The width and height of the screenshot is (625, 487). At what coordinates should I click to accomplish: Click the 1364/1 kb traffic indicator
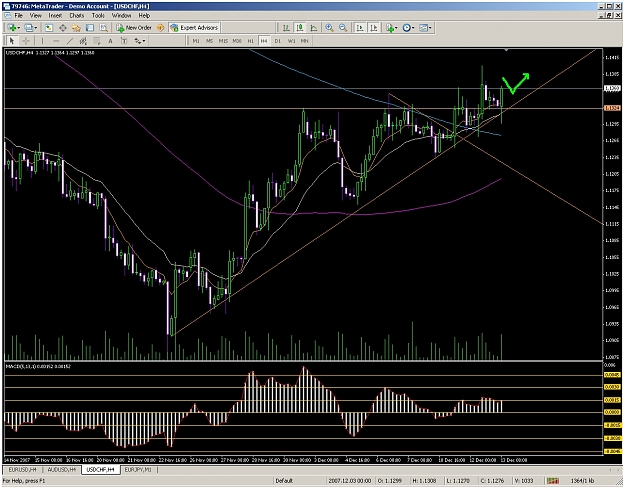pyautogui.click(x=582, y=481)
